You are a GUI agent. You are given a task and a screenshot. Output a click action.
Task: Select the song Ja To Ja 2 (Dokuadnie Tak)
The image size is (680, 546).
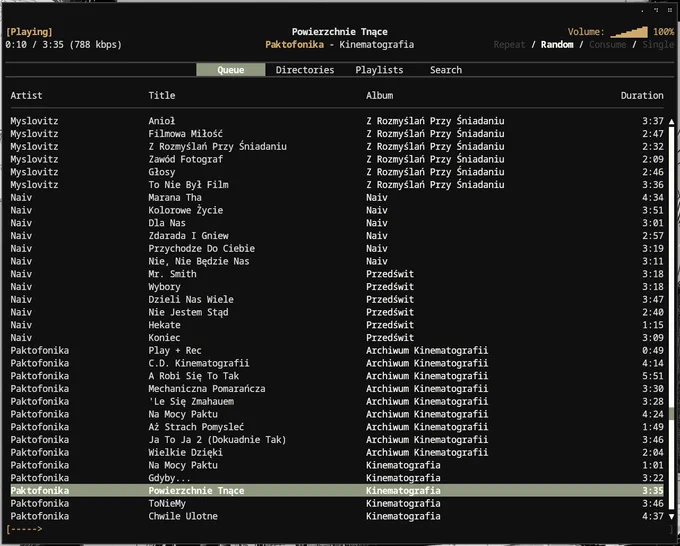tap(337, 440)
